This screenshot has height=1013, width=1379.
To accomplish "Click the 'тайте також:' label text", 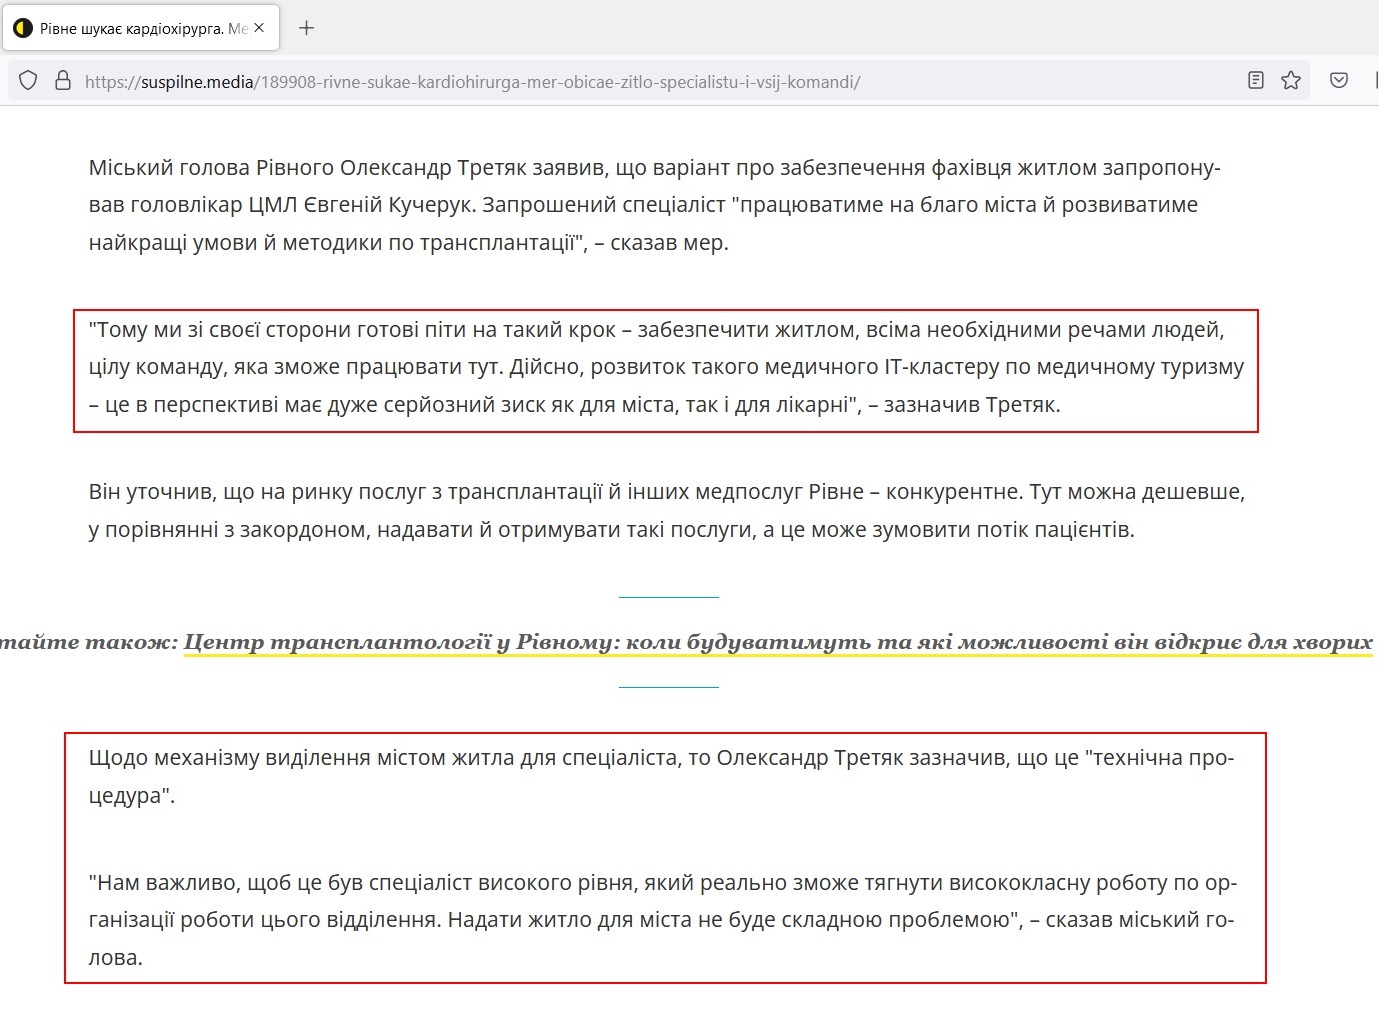I will tap(88, 642).
